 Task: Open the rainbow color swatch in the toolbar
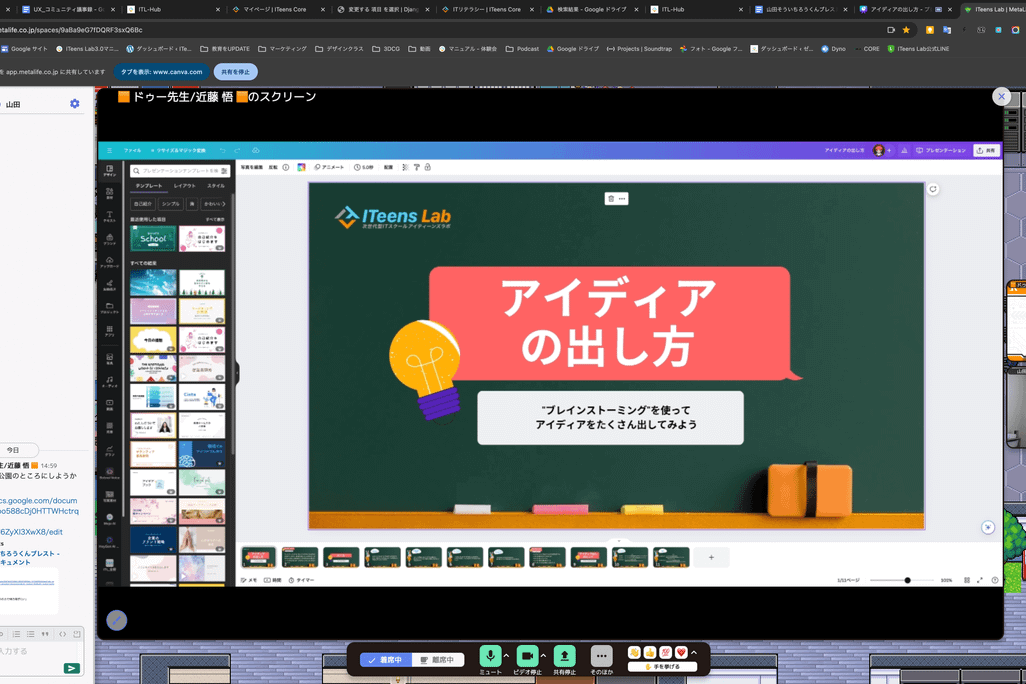click(302, 168)
